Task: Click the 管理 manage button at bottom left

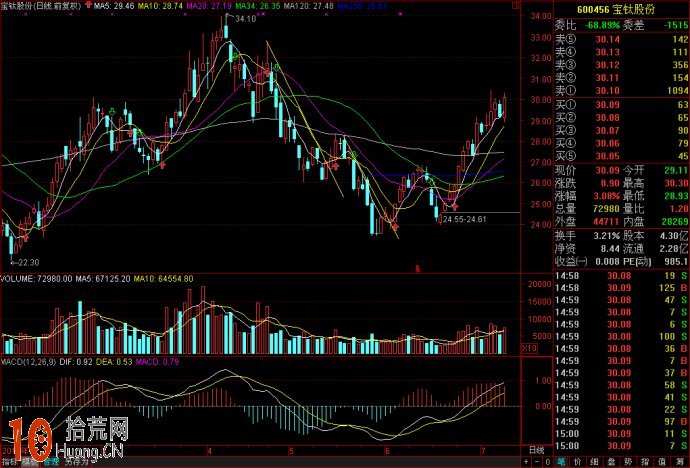Action: (x=51, y=462)
